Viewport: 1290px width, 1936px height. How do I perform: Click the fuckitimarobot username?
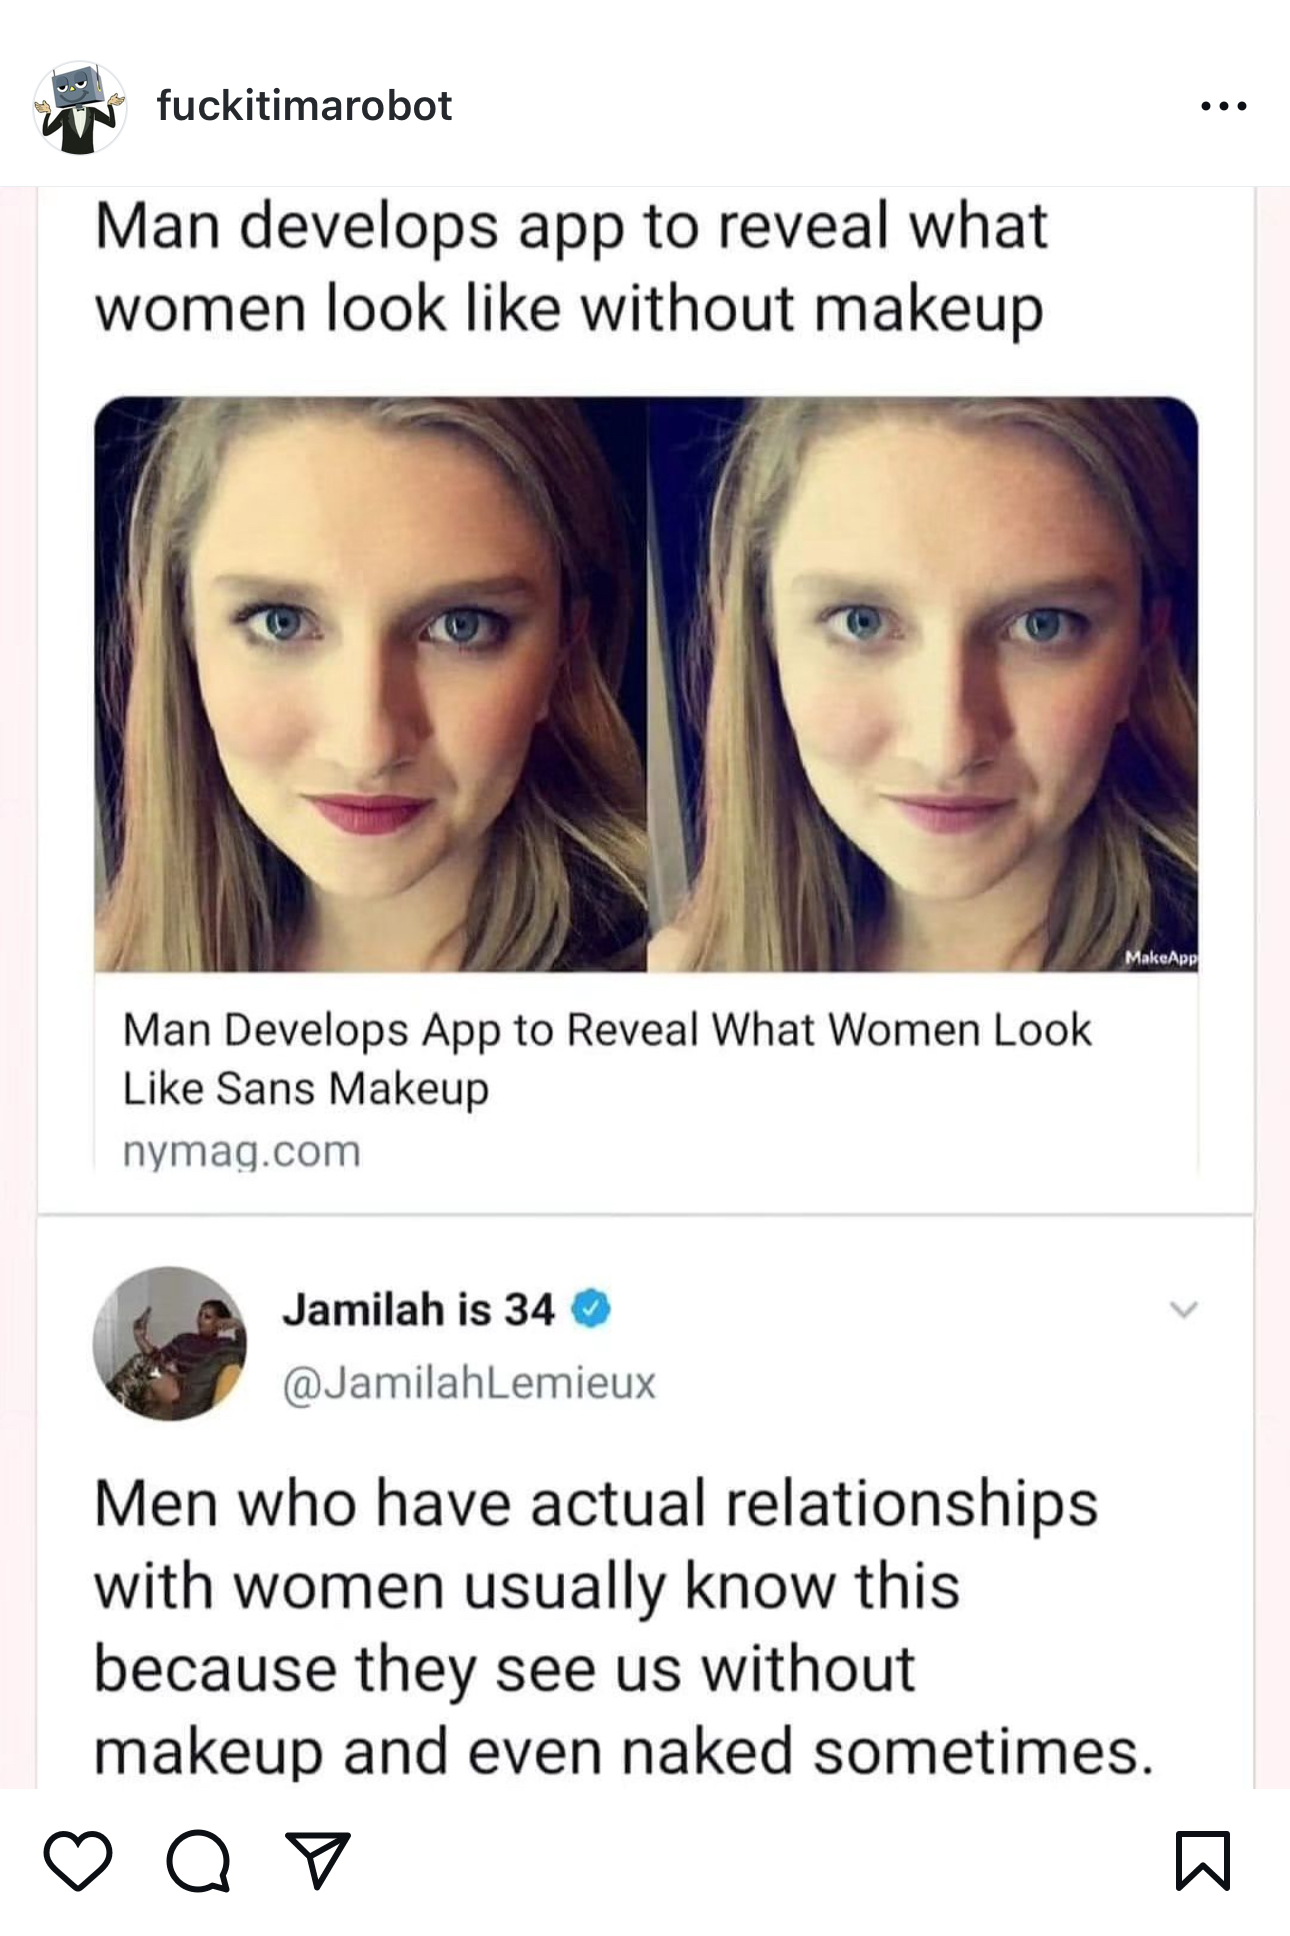(304, 106)
